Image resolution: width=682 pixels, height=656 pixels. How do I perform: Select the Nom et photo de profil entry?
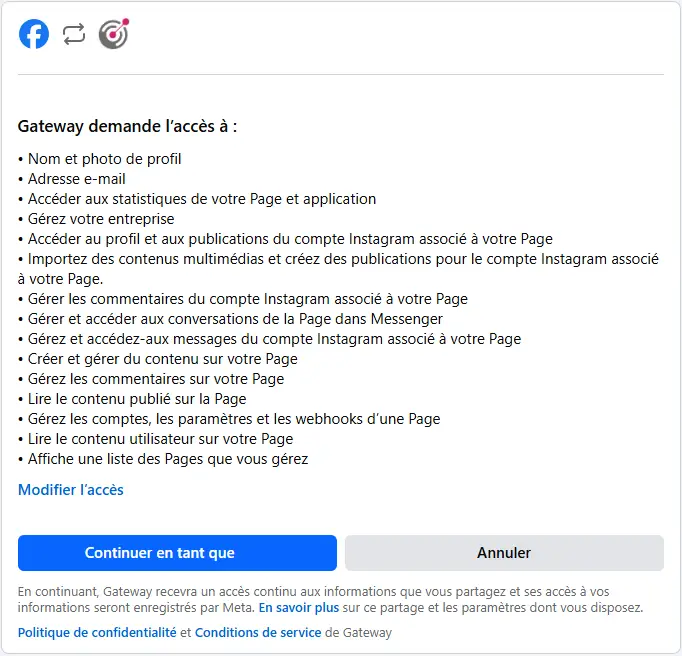[x=104, y=159]
